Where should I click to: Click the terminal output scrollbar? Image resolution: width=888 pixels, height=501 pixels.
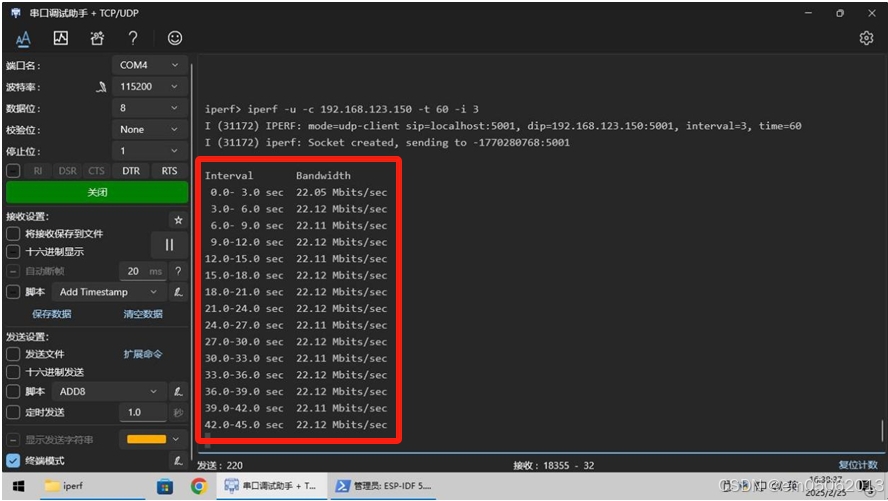pyautogui.click(x=882, y=430)
